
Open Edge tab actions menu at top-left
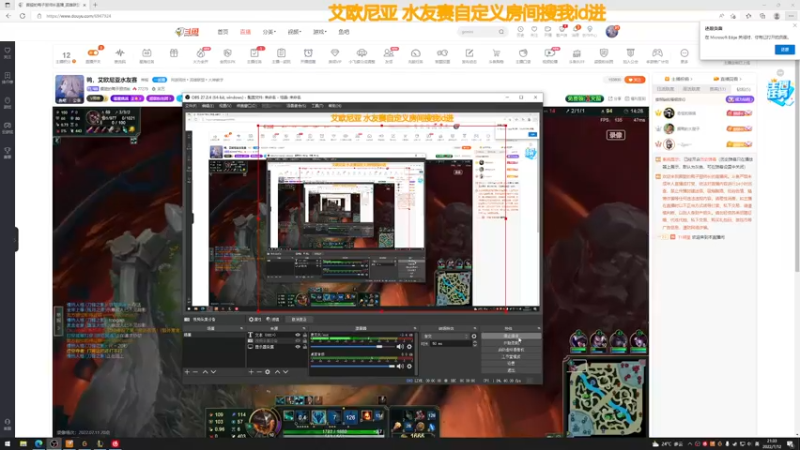click(7, 5)
